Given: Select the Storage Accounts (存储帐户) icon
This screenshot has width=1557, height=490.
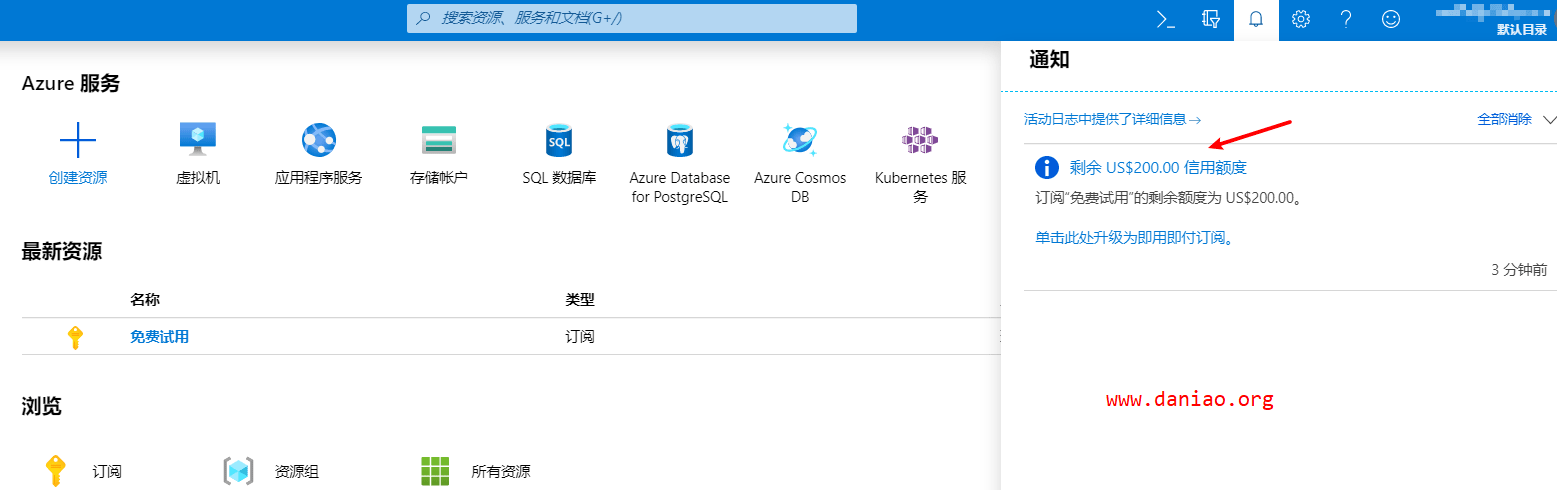Looking at the screenshot, I should [438, 141].
